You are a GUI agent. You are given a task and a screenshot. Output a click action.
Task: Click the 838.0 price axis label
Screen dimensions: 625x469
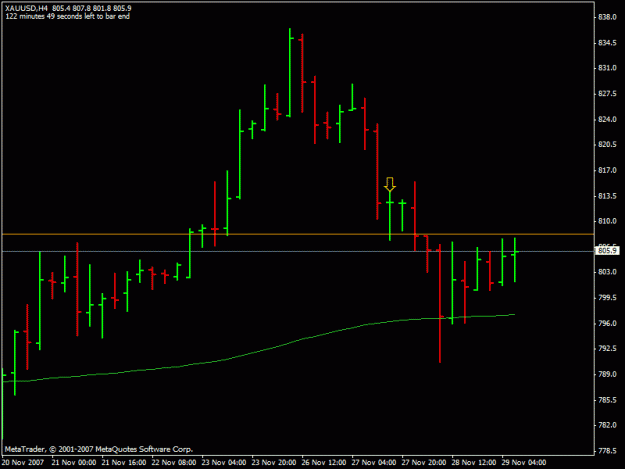click(607, 17)
